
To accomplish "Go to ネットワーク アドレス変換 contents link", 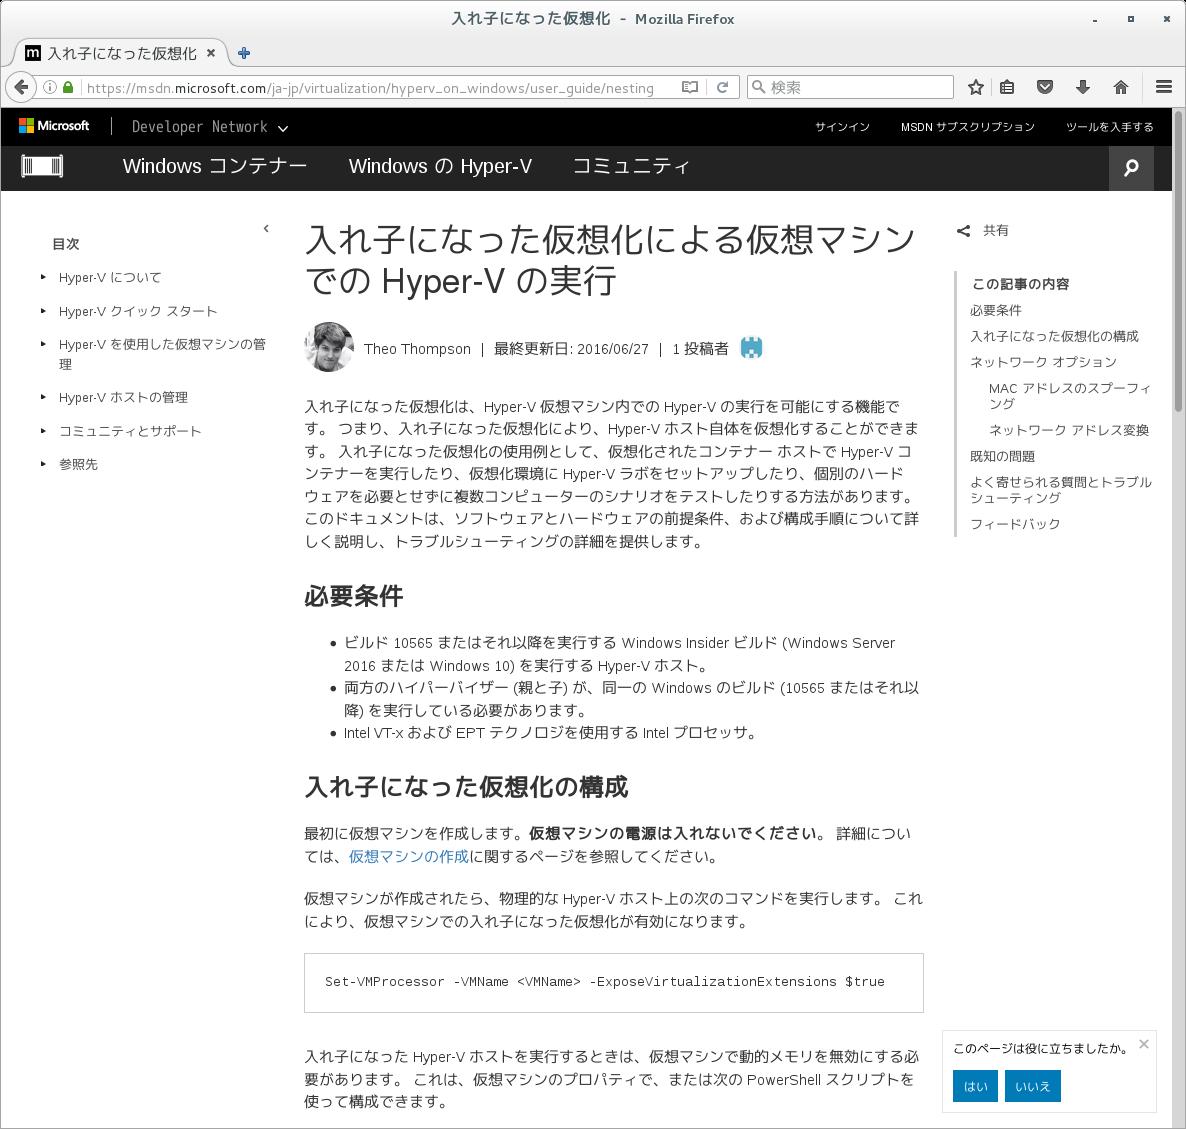I will coord(1069,430).
